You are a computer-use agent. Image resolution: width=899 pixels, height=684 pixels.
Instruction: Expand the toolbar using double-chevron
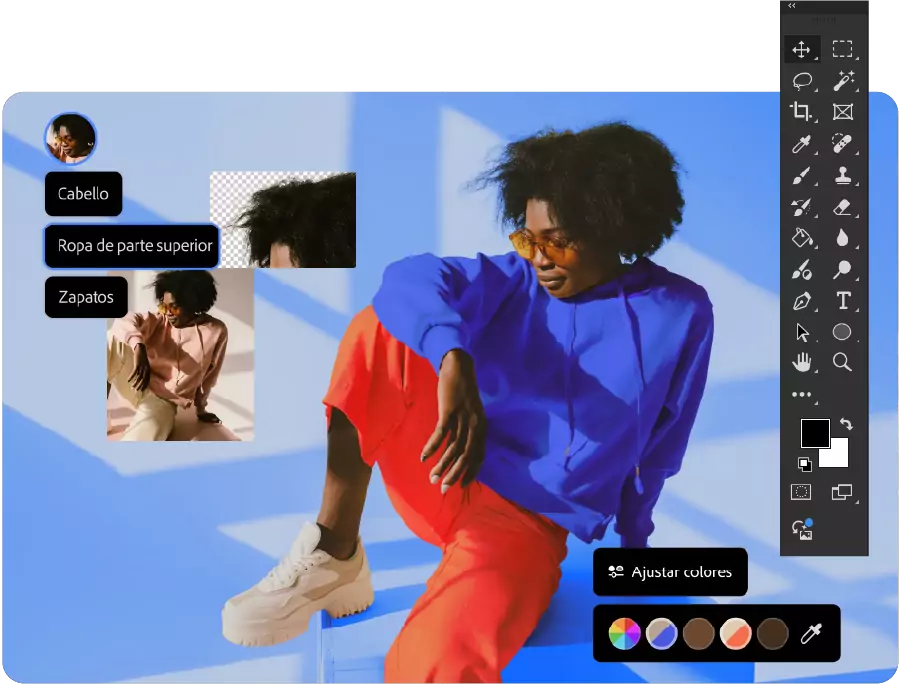tap(791, 6)
